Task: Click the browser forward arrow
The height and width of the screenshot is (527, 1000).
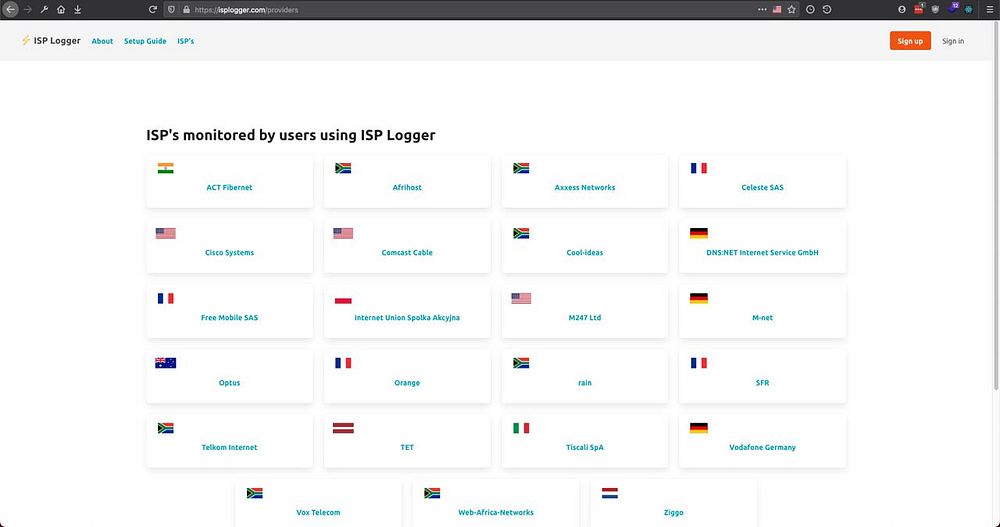Action: 27,10
